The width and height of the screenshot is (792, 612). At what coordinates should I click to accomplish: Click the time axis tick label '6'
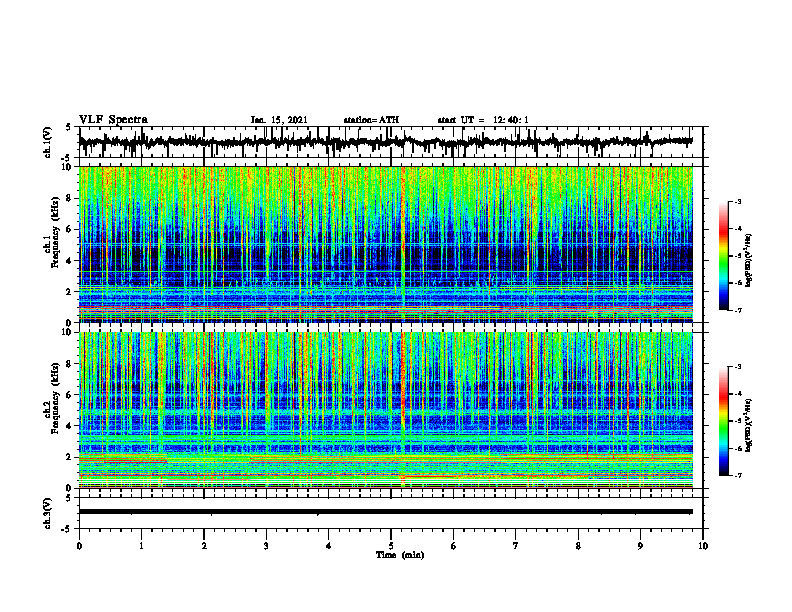(x=454, y=546)
